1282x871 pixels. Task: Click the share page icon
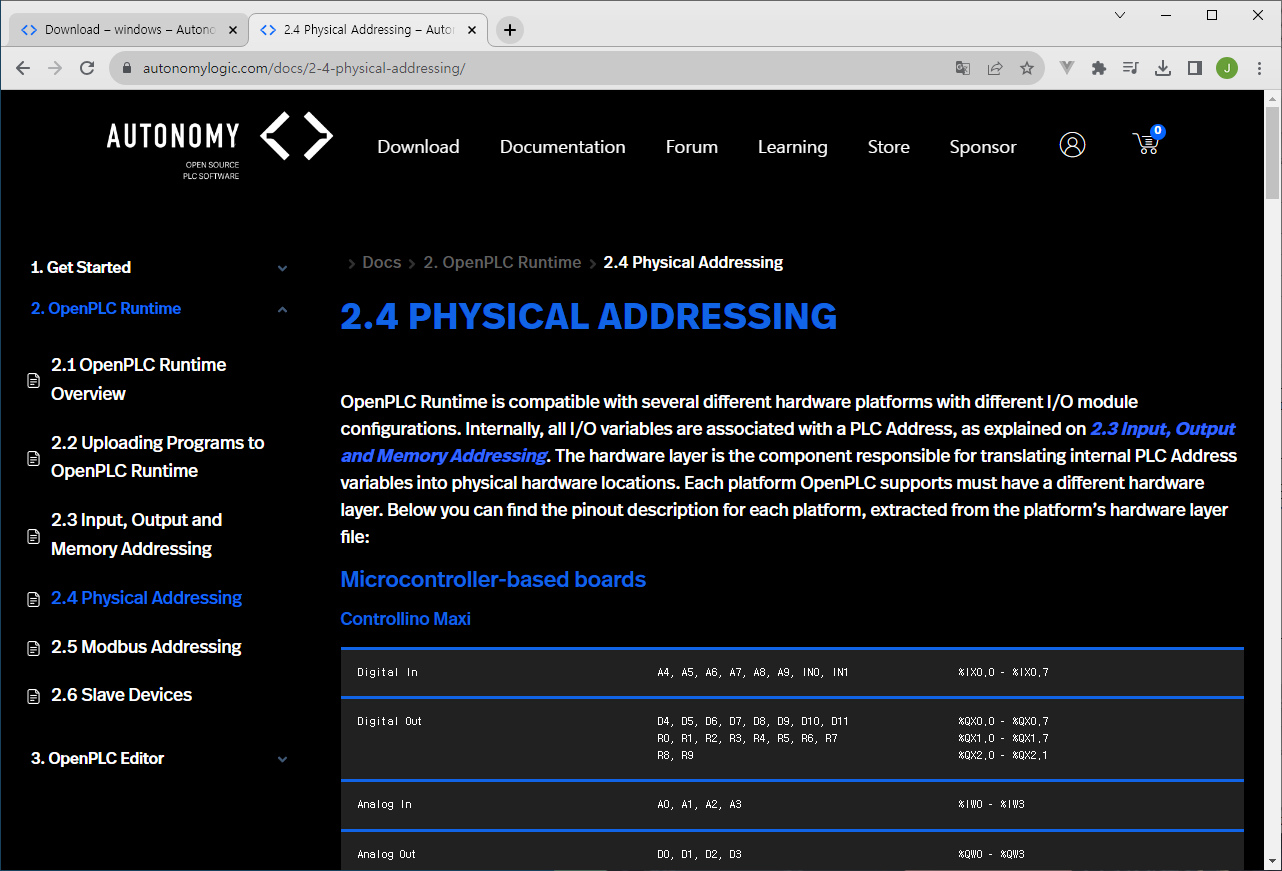pos(995,68)
